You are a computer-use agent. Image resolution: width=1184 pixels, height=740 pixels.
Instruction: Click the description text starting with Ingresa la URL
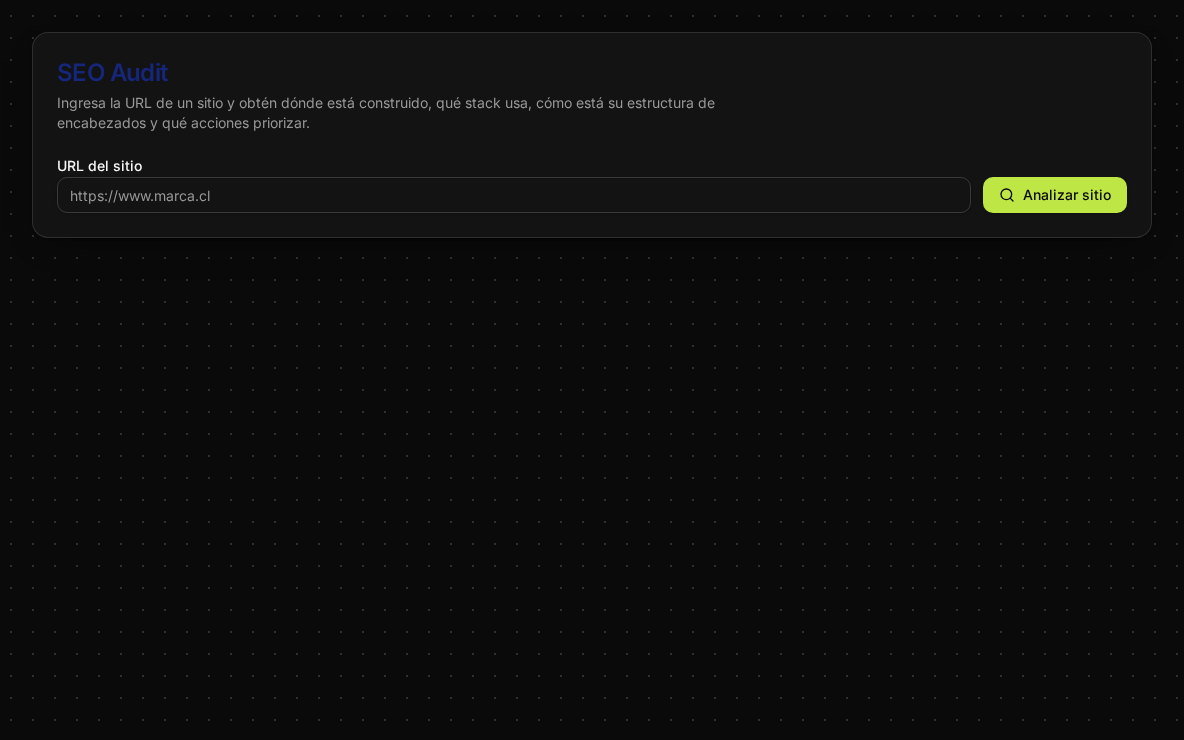pos(386,113)
